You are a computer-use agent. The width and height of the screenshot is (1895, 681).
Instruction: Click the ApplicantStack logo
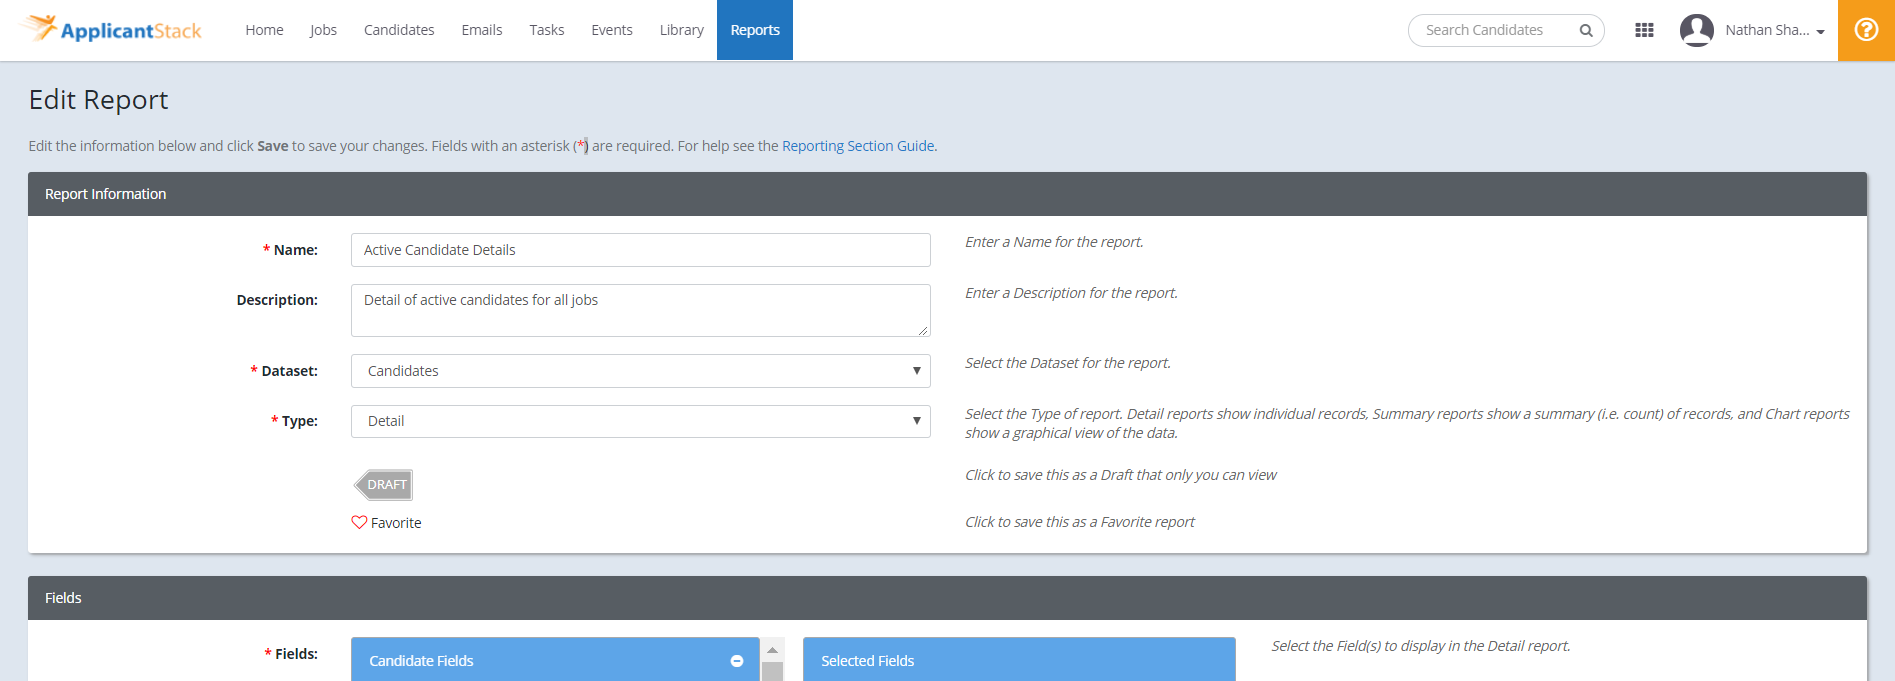[x=112, y=29]
